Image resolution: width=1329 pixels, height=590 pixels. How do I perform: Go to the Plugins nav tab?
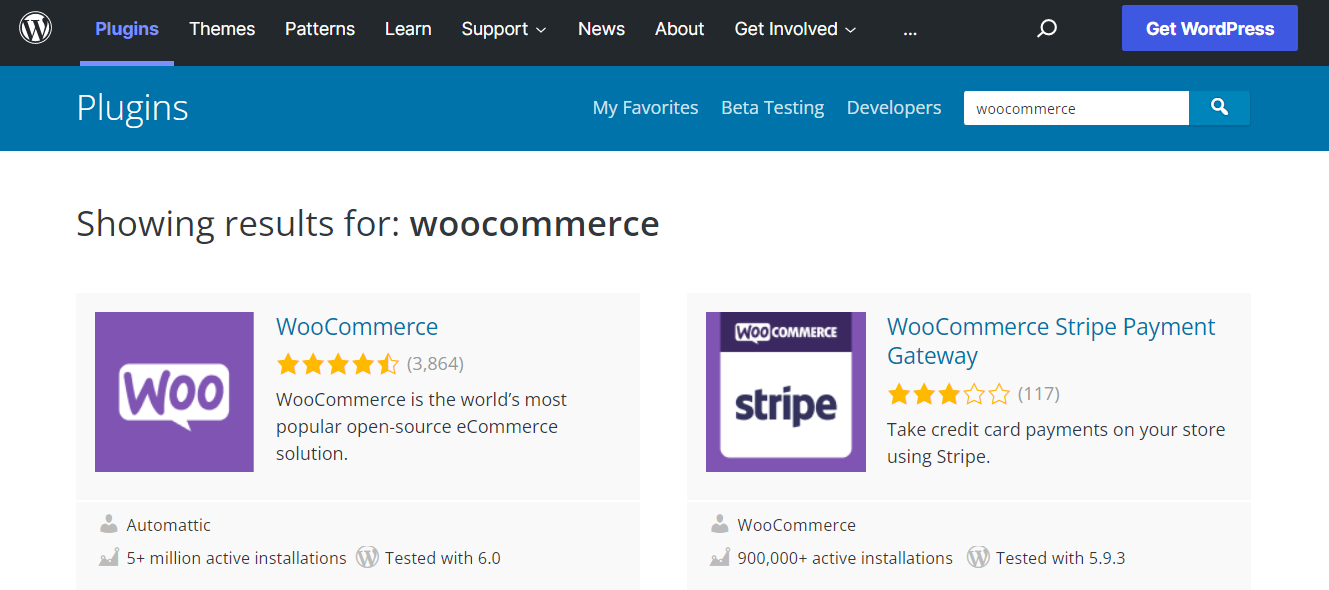pyautogui.click(x=127, y=29)
